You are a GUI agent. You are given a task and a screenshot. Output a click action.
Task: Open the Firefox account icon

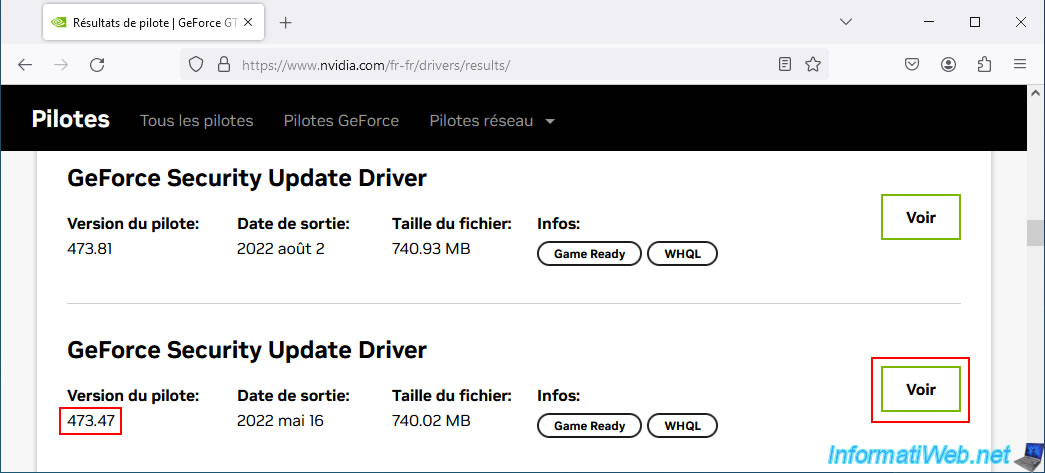click(x=948, y=64)
